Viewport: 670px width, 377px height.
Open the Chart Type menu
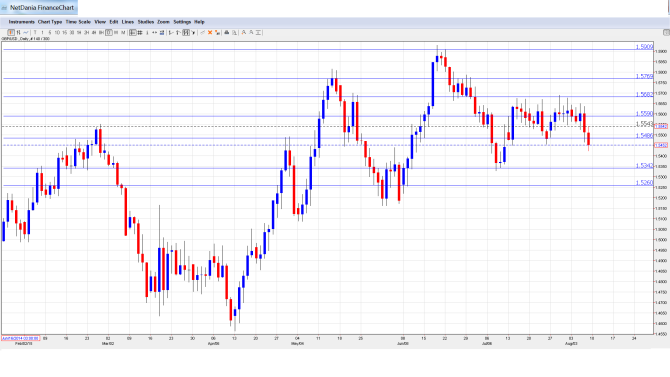[x=50, y=22]
